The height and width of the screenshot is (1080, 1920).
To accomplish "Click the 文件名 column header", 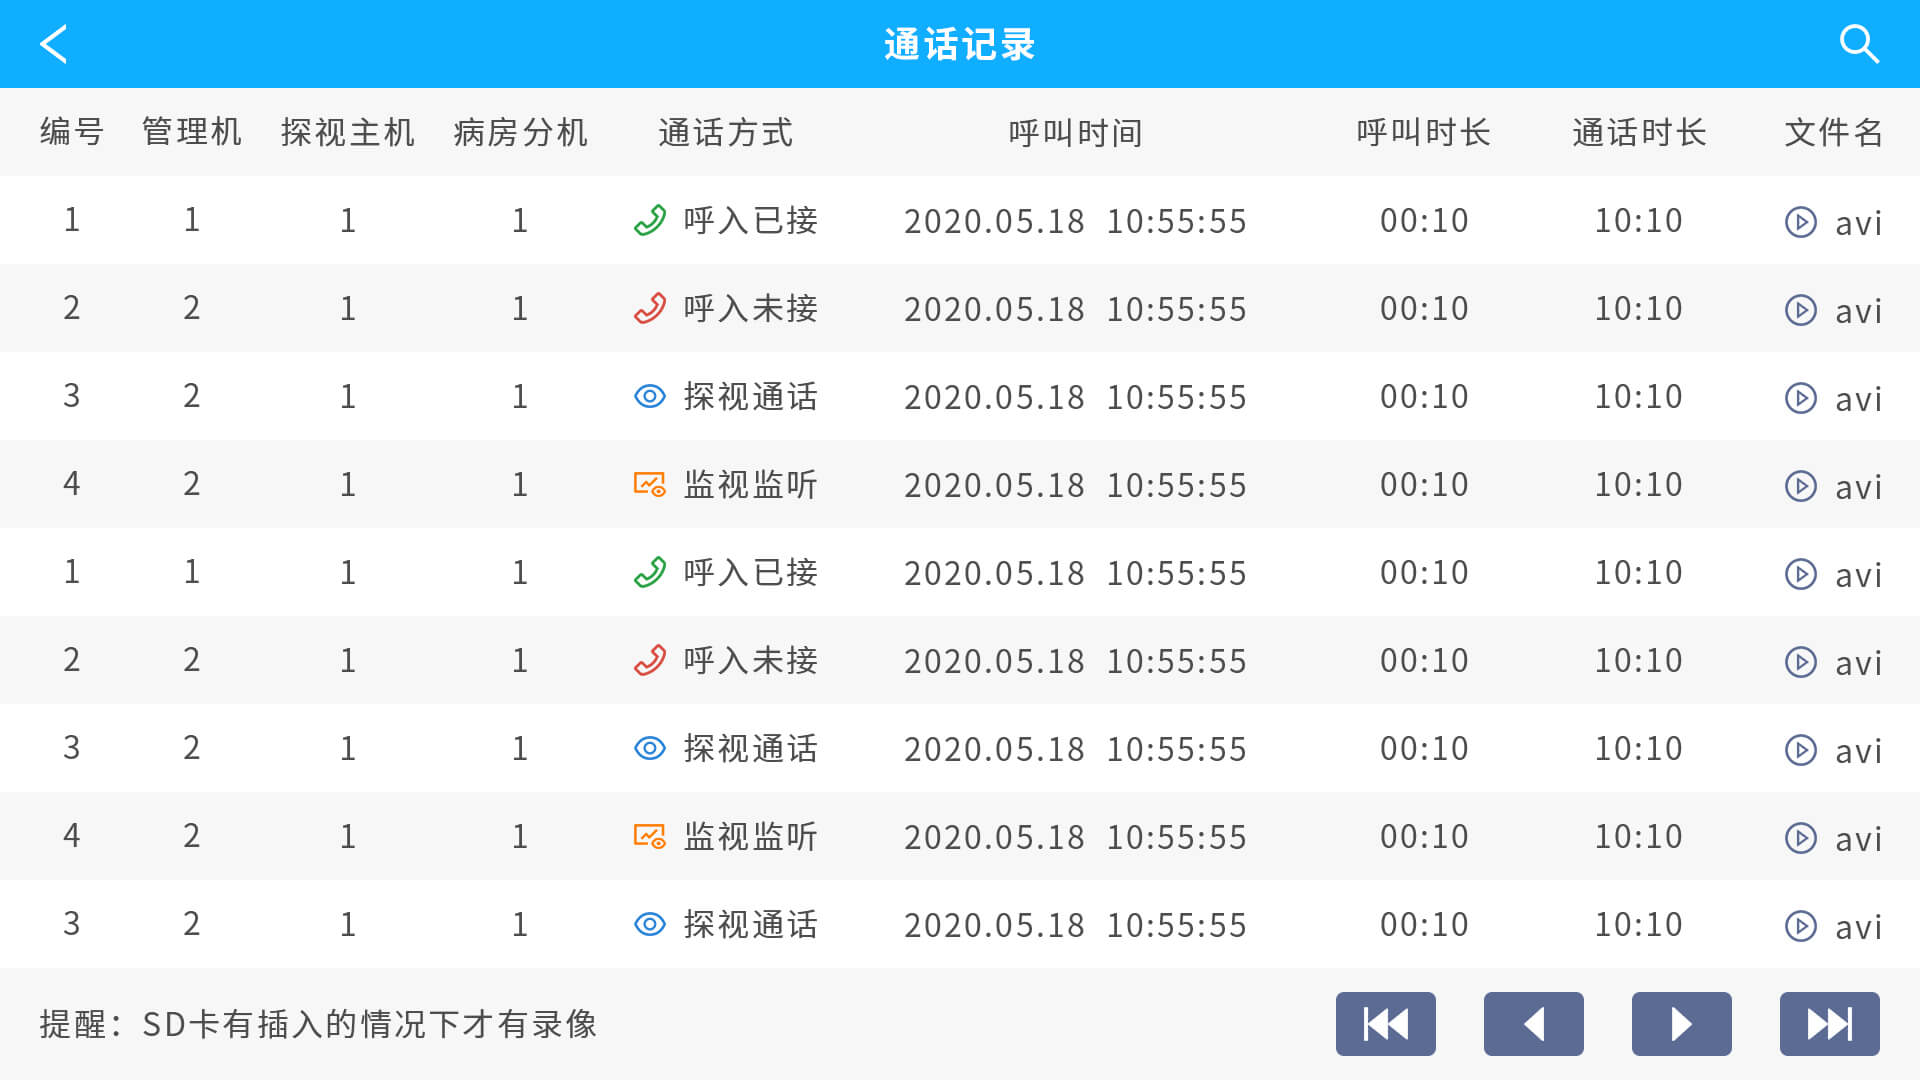I will (x=1830, y=133).
